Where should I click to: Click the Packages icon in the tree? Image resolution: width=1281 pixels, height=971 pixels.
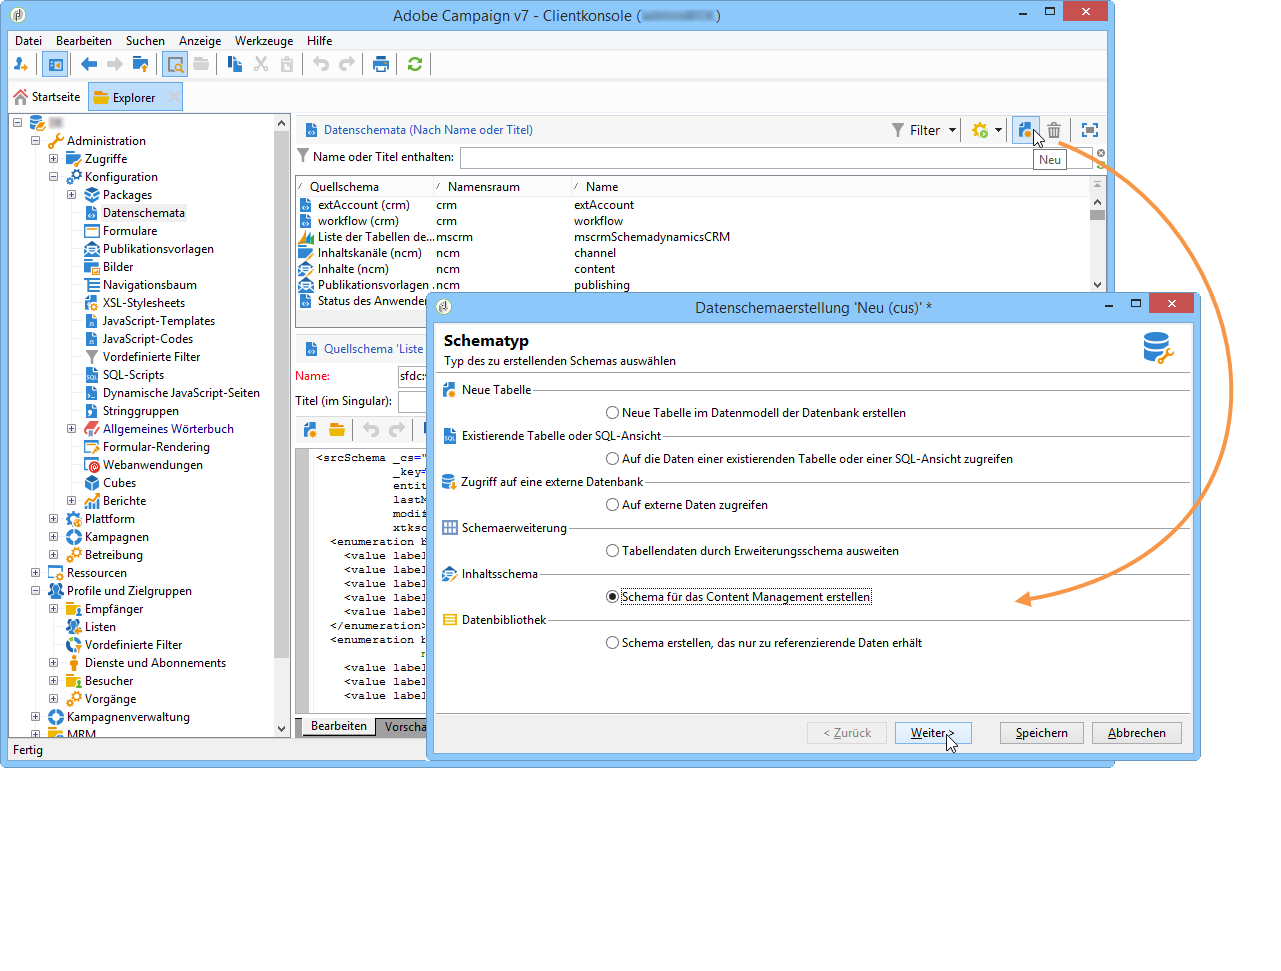(92, 195)
